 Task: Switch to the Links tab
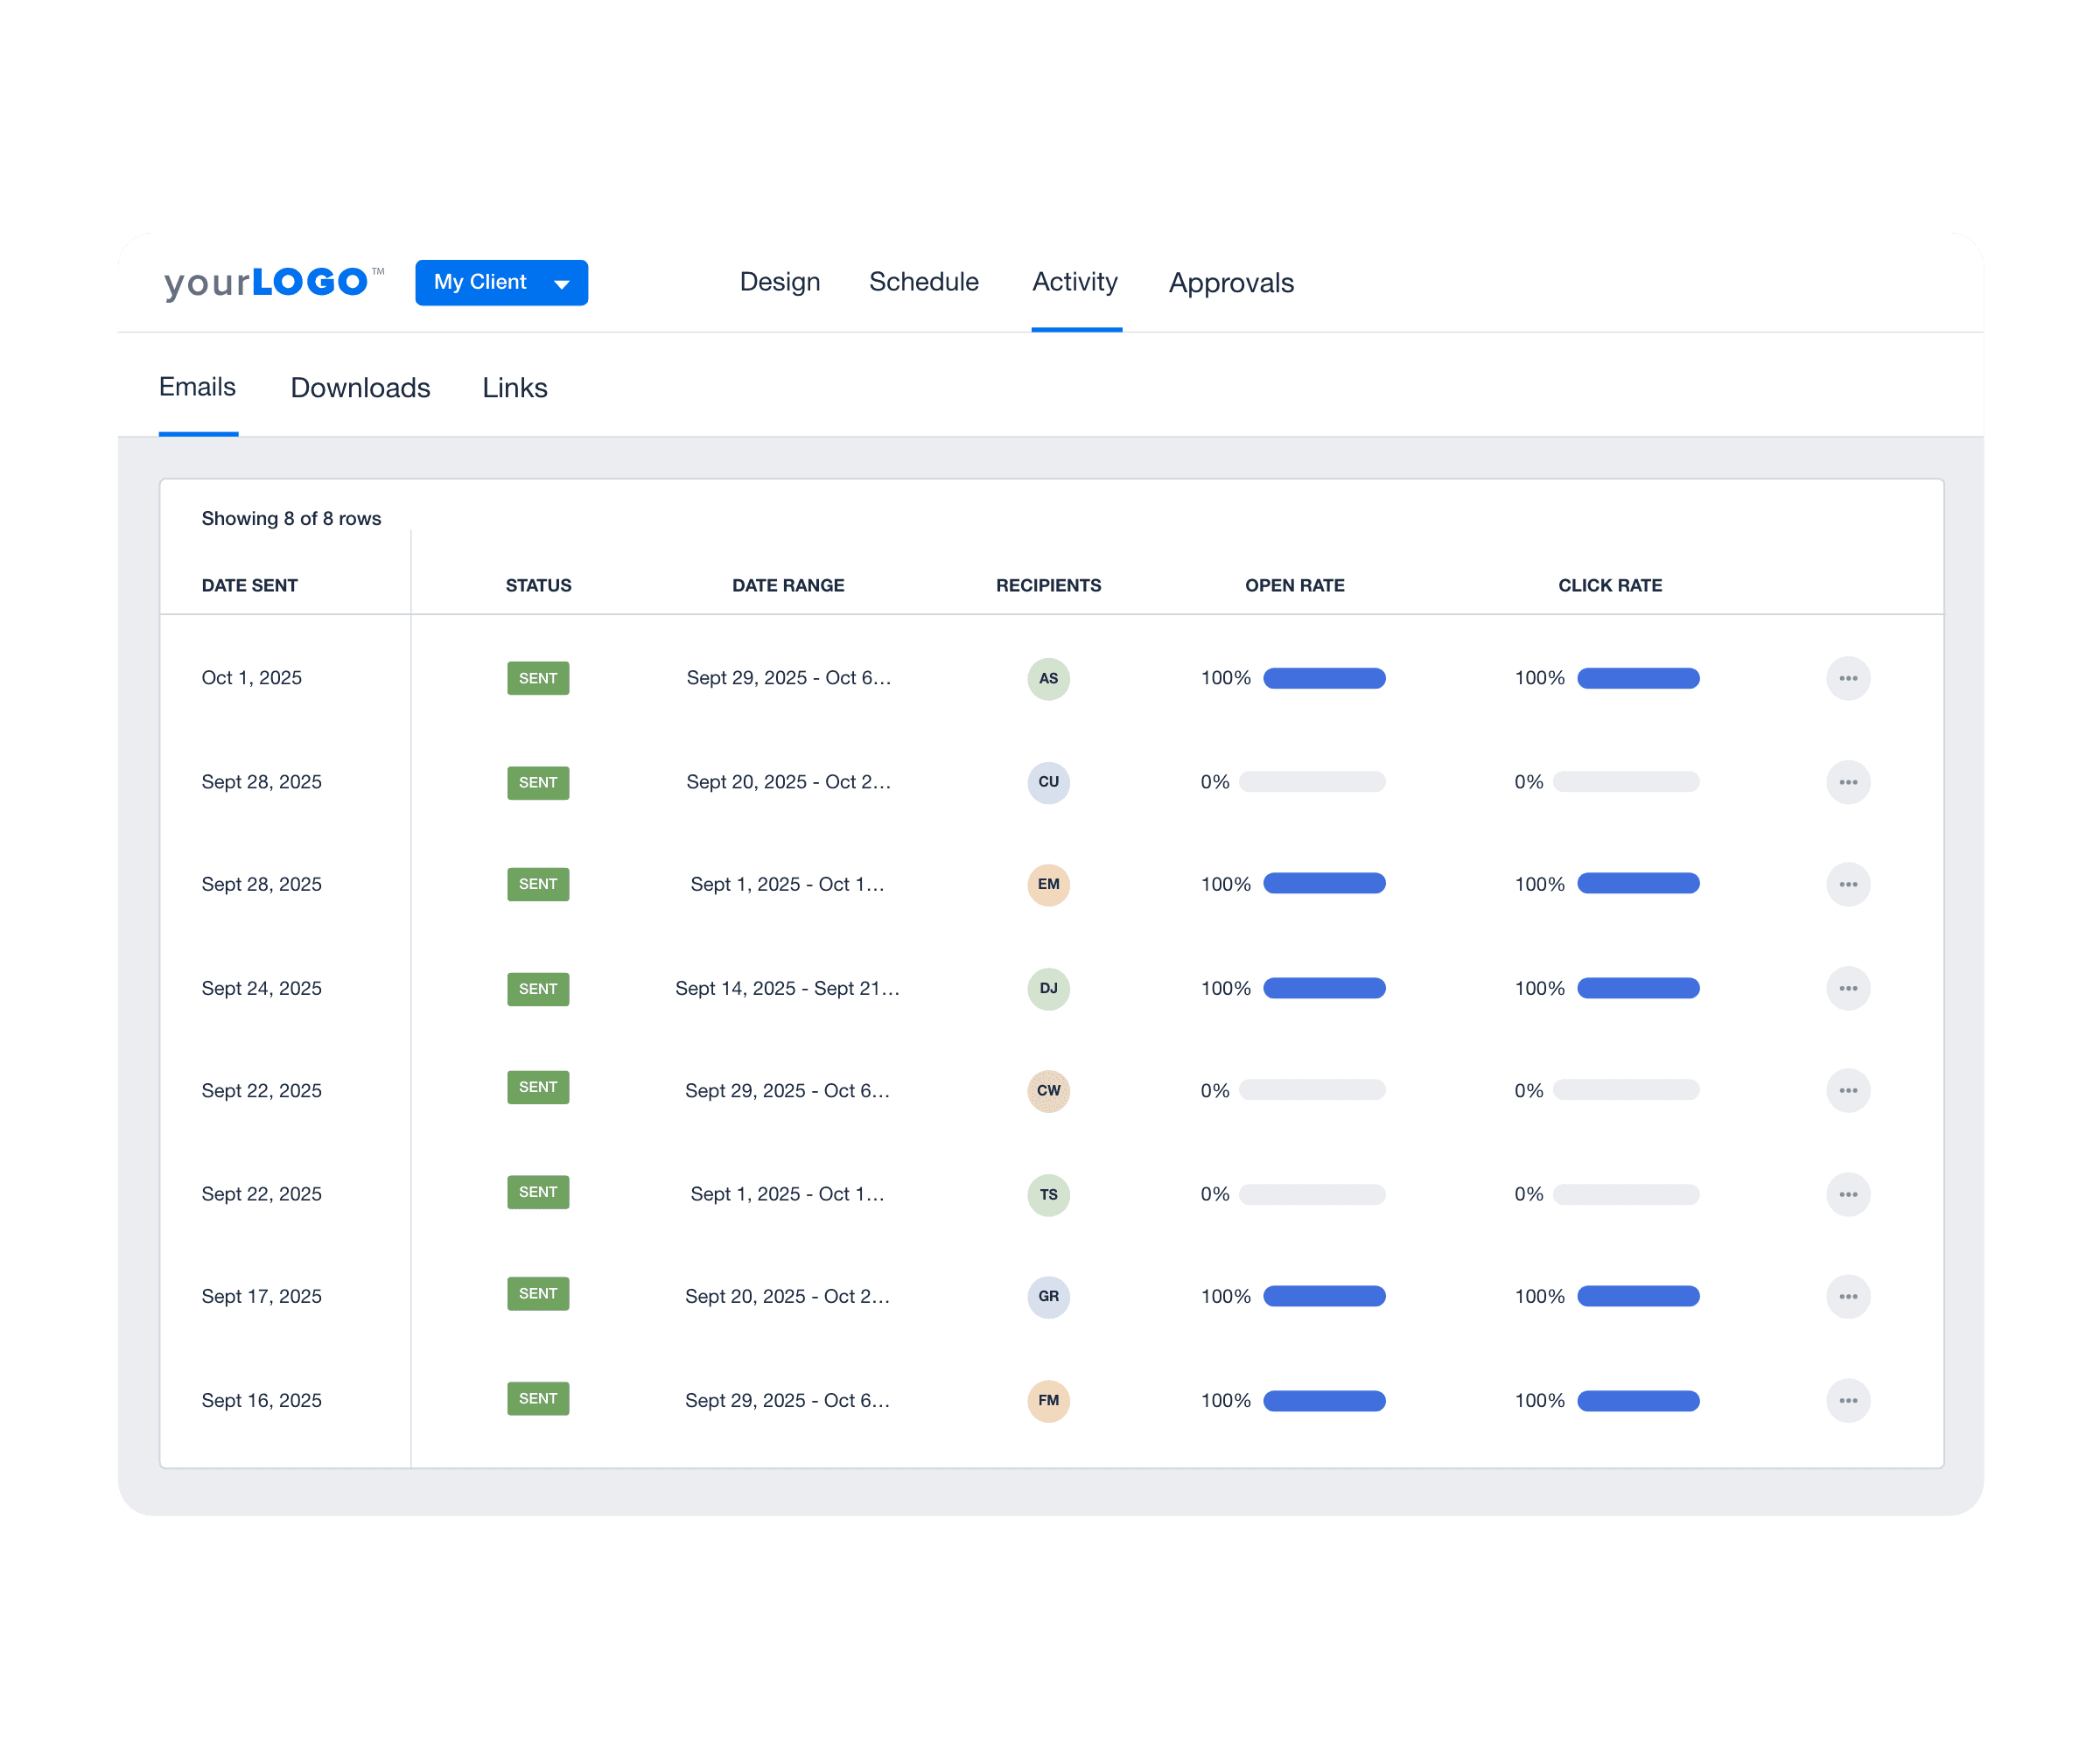tap(515, 387)
